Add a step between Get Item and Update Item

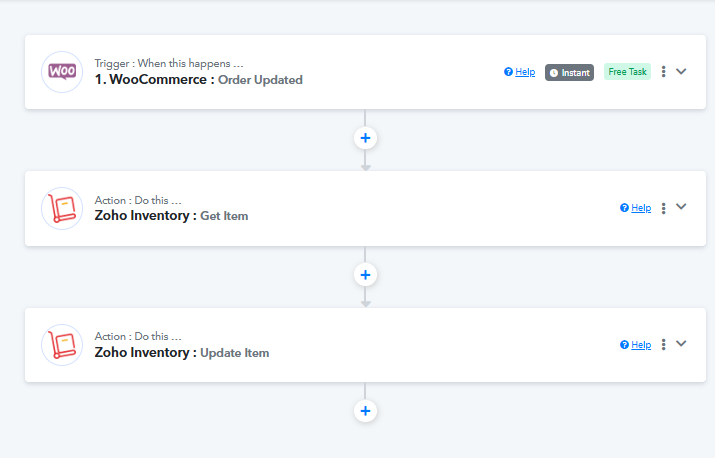click(x=365, y=275)
